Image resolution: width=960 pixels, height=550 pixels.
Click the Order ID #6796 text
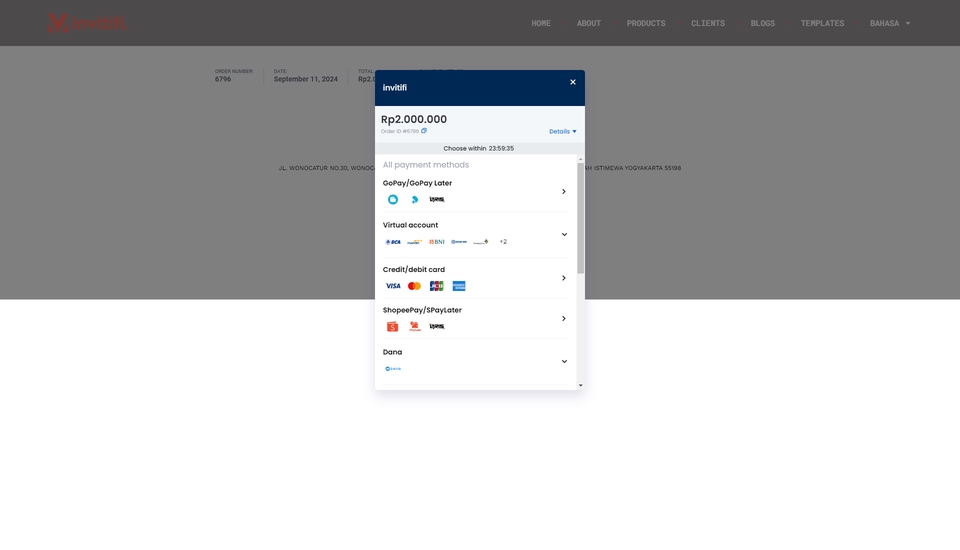click(x=400, y=131)
